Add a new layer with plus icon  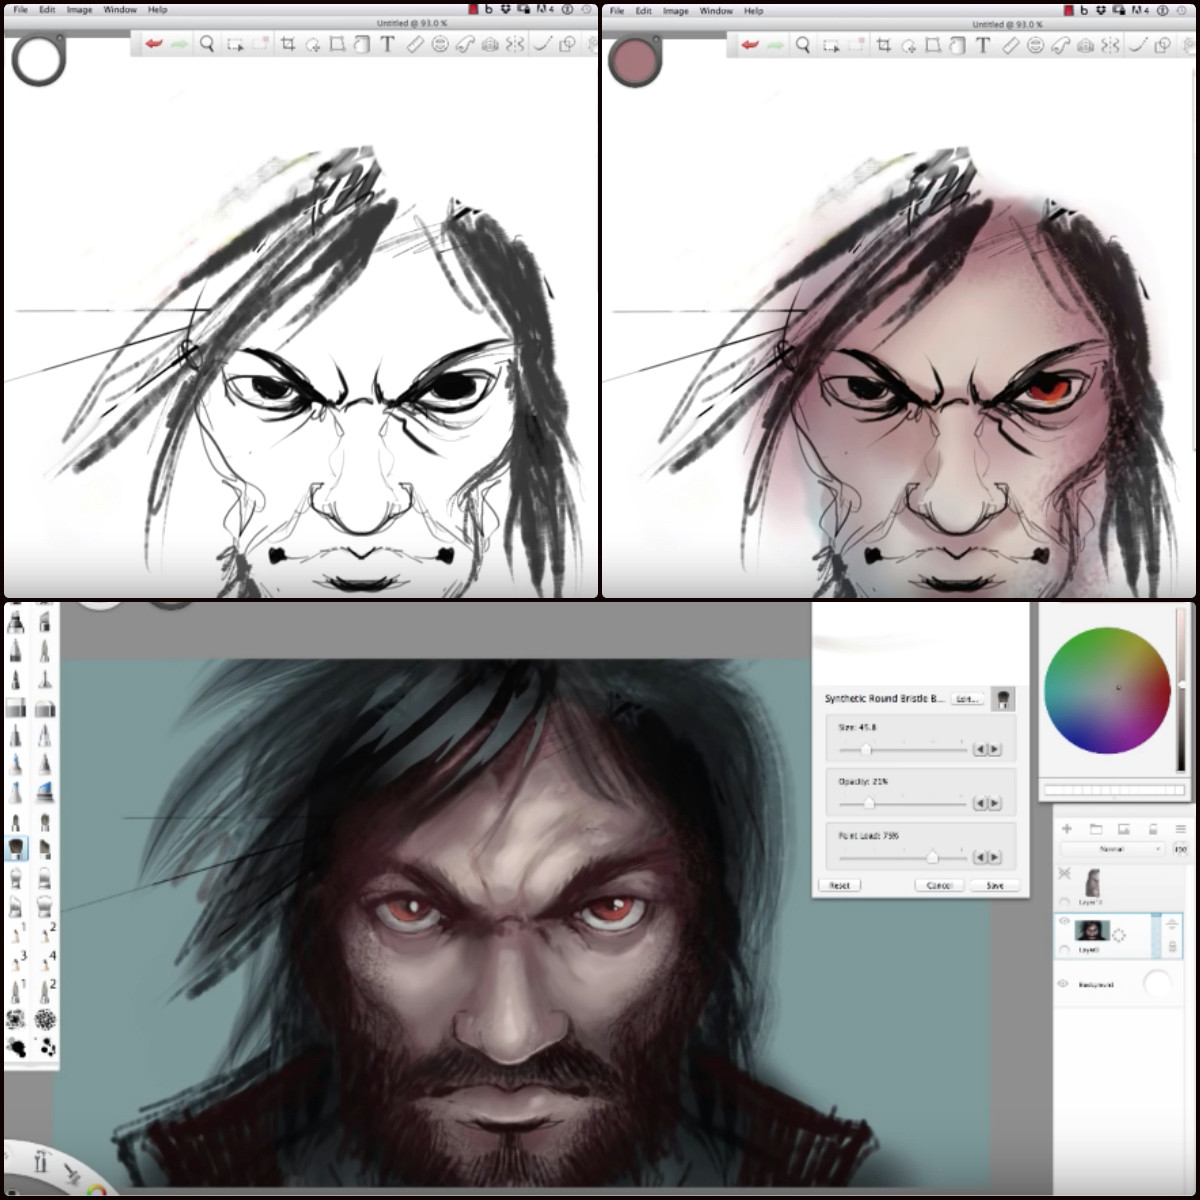[x=1066, y=829]
